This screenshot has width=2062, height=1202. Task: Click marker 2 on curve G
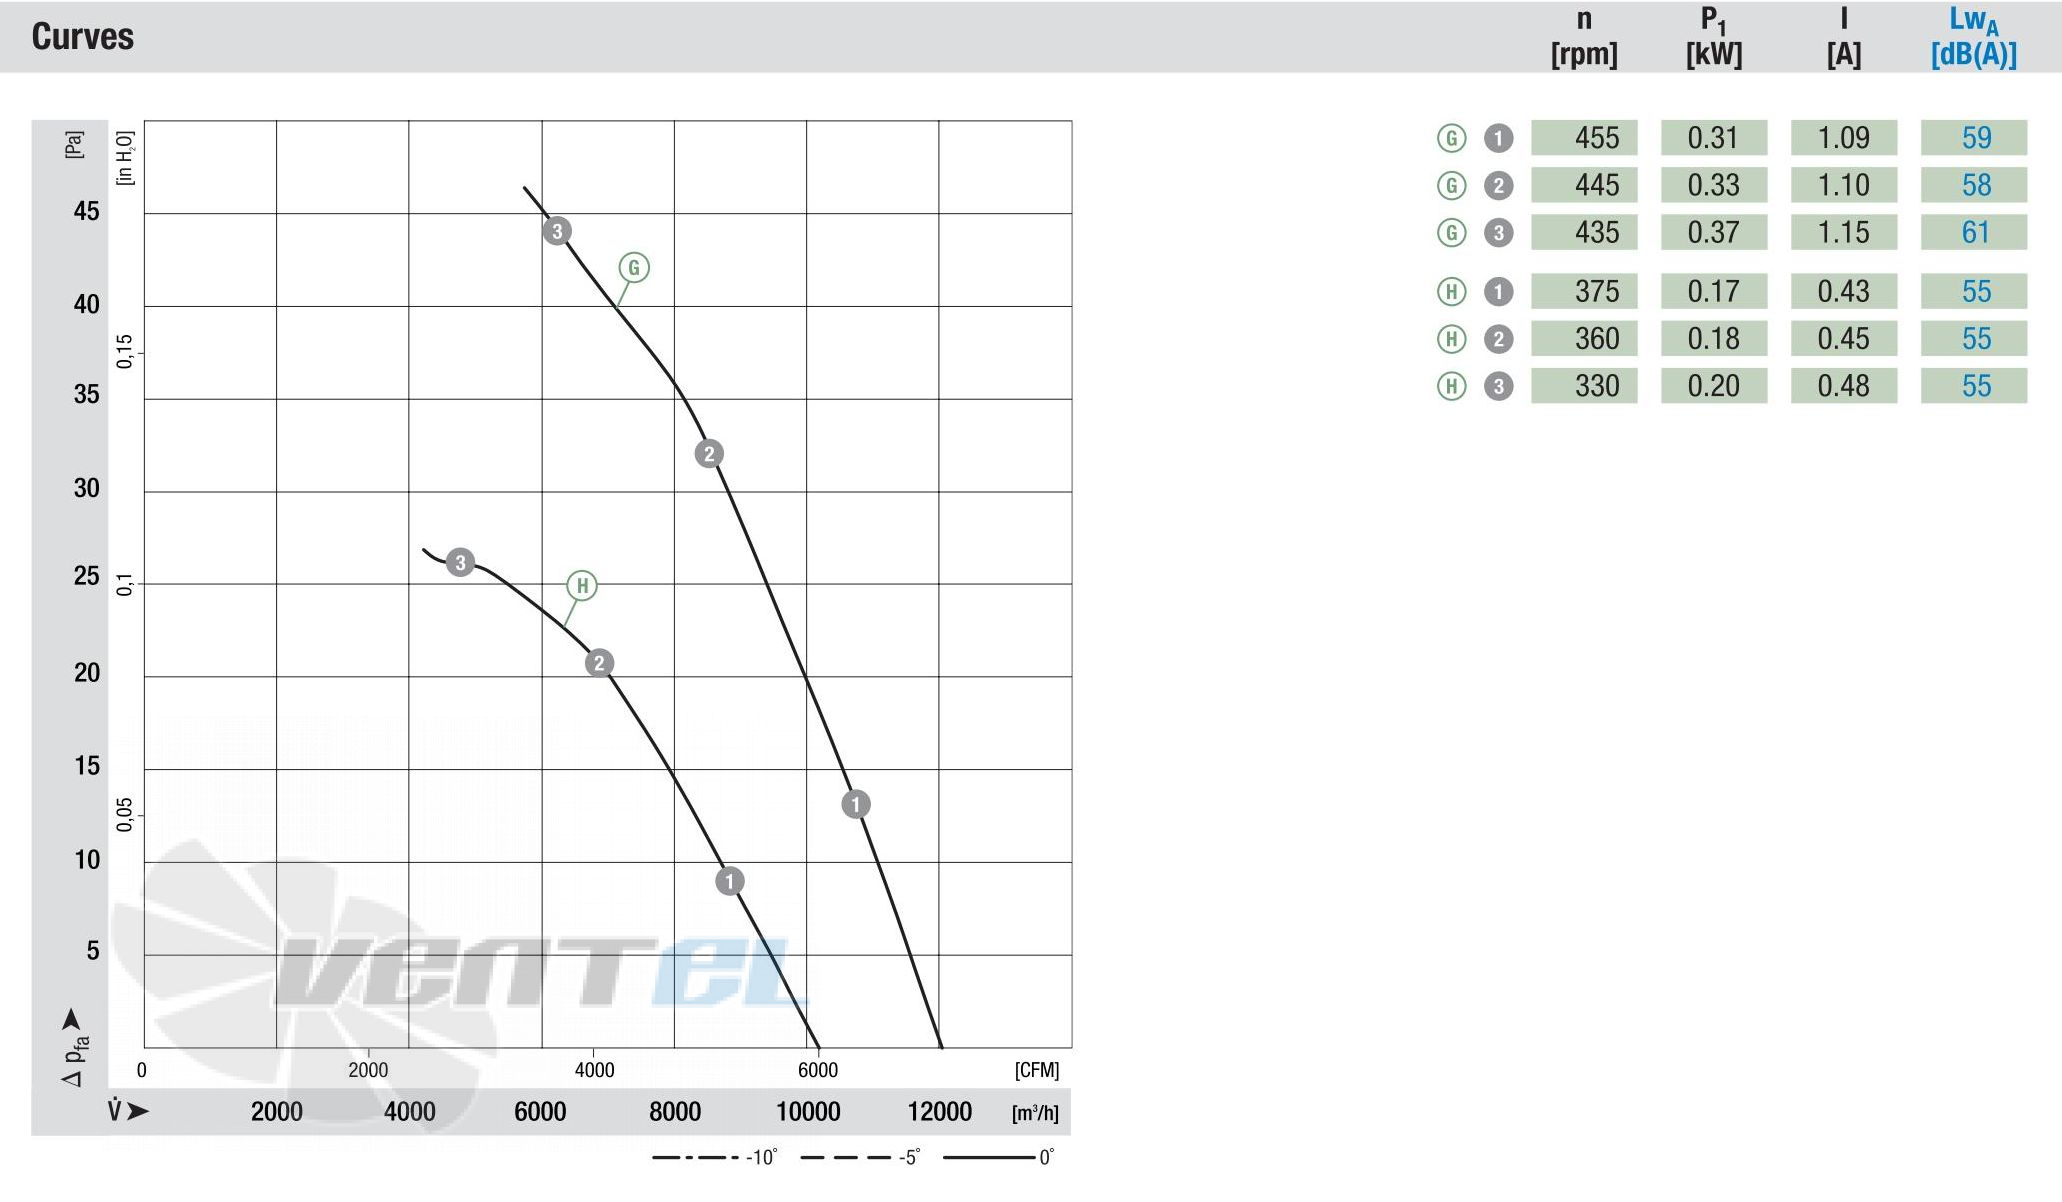coord(709,454)
